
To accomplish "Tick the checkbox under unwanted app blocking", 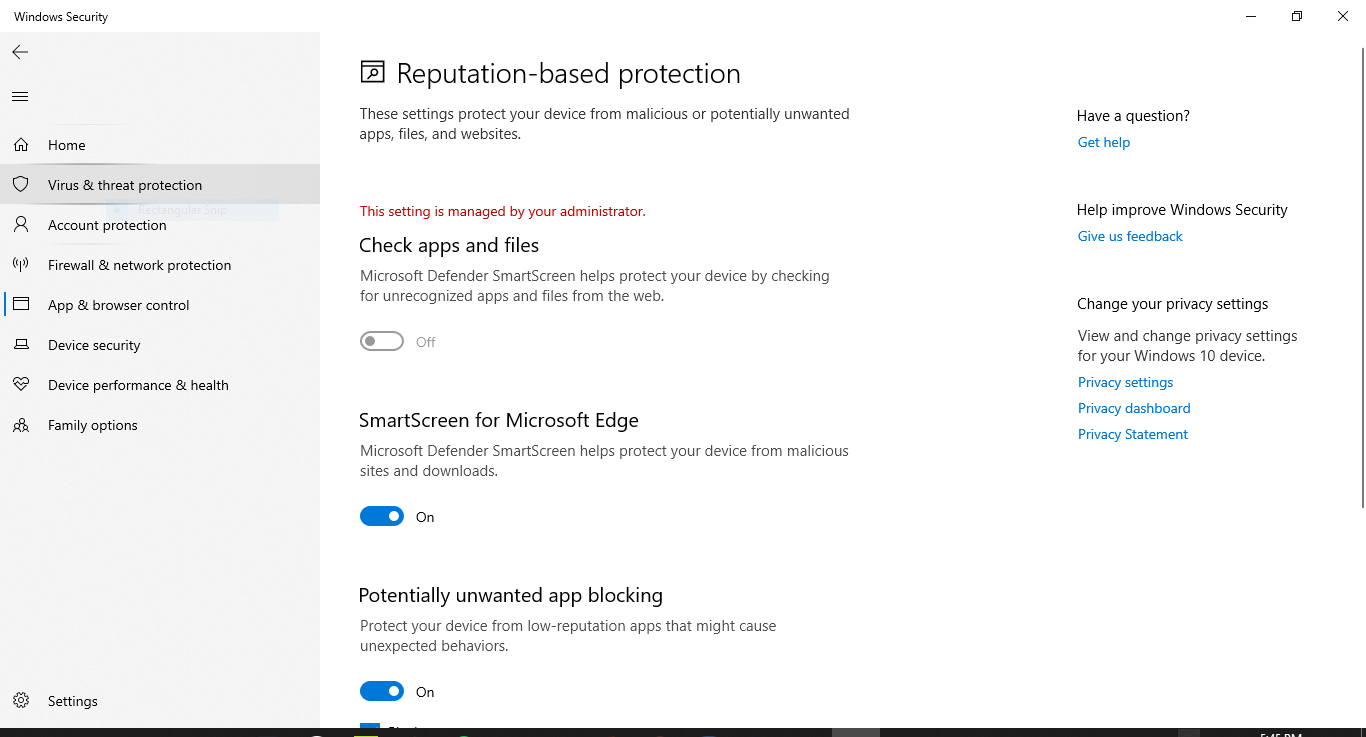I will (370, 729).
